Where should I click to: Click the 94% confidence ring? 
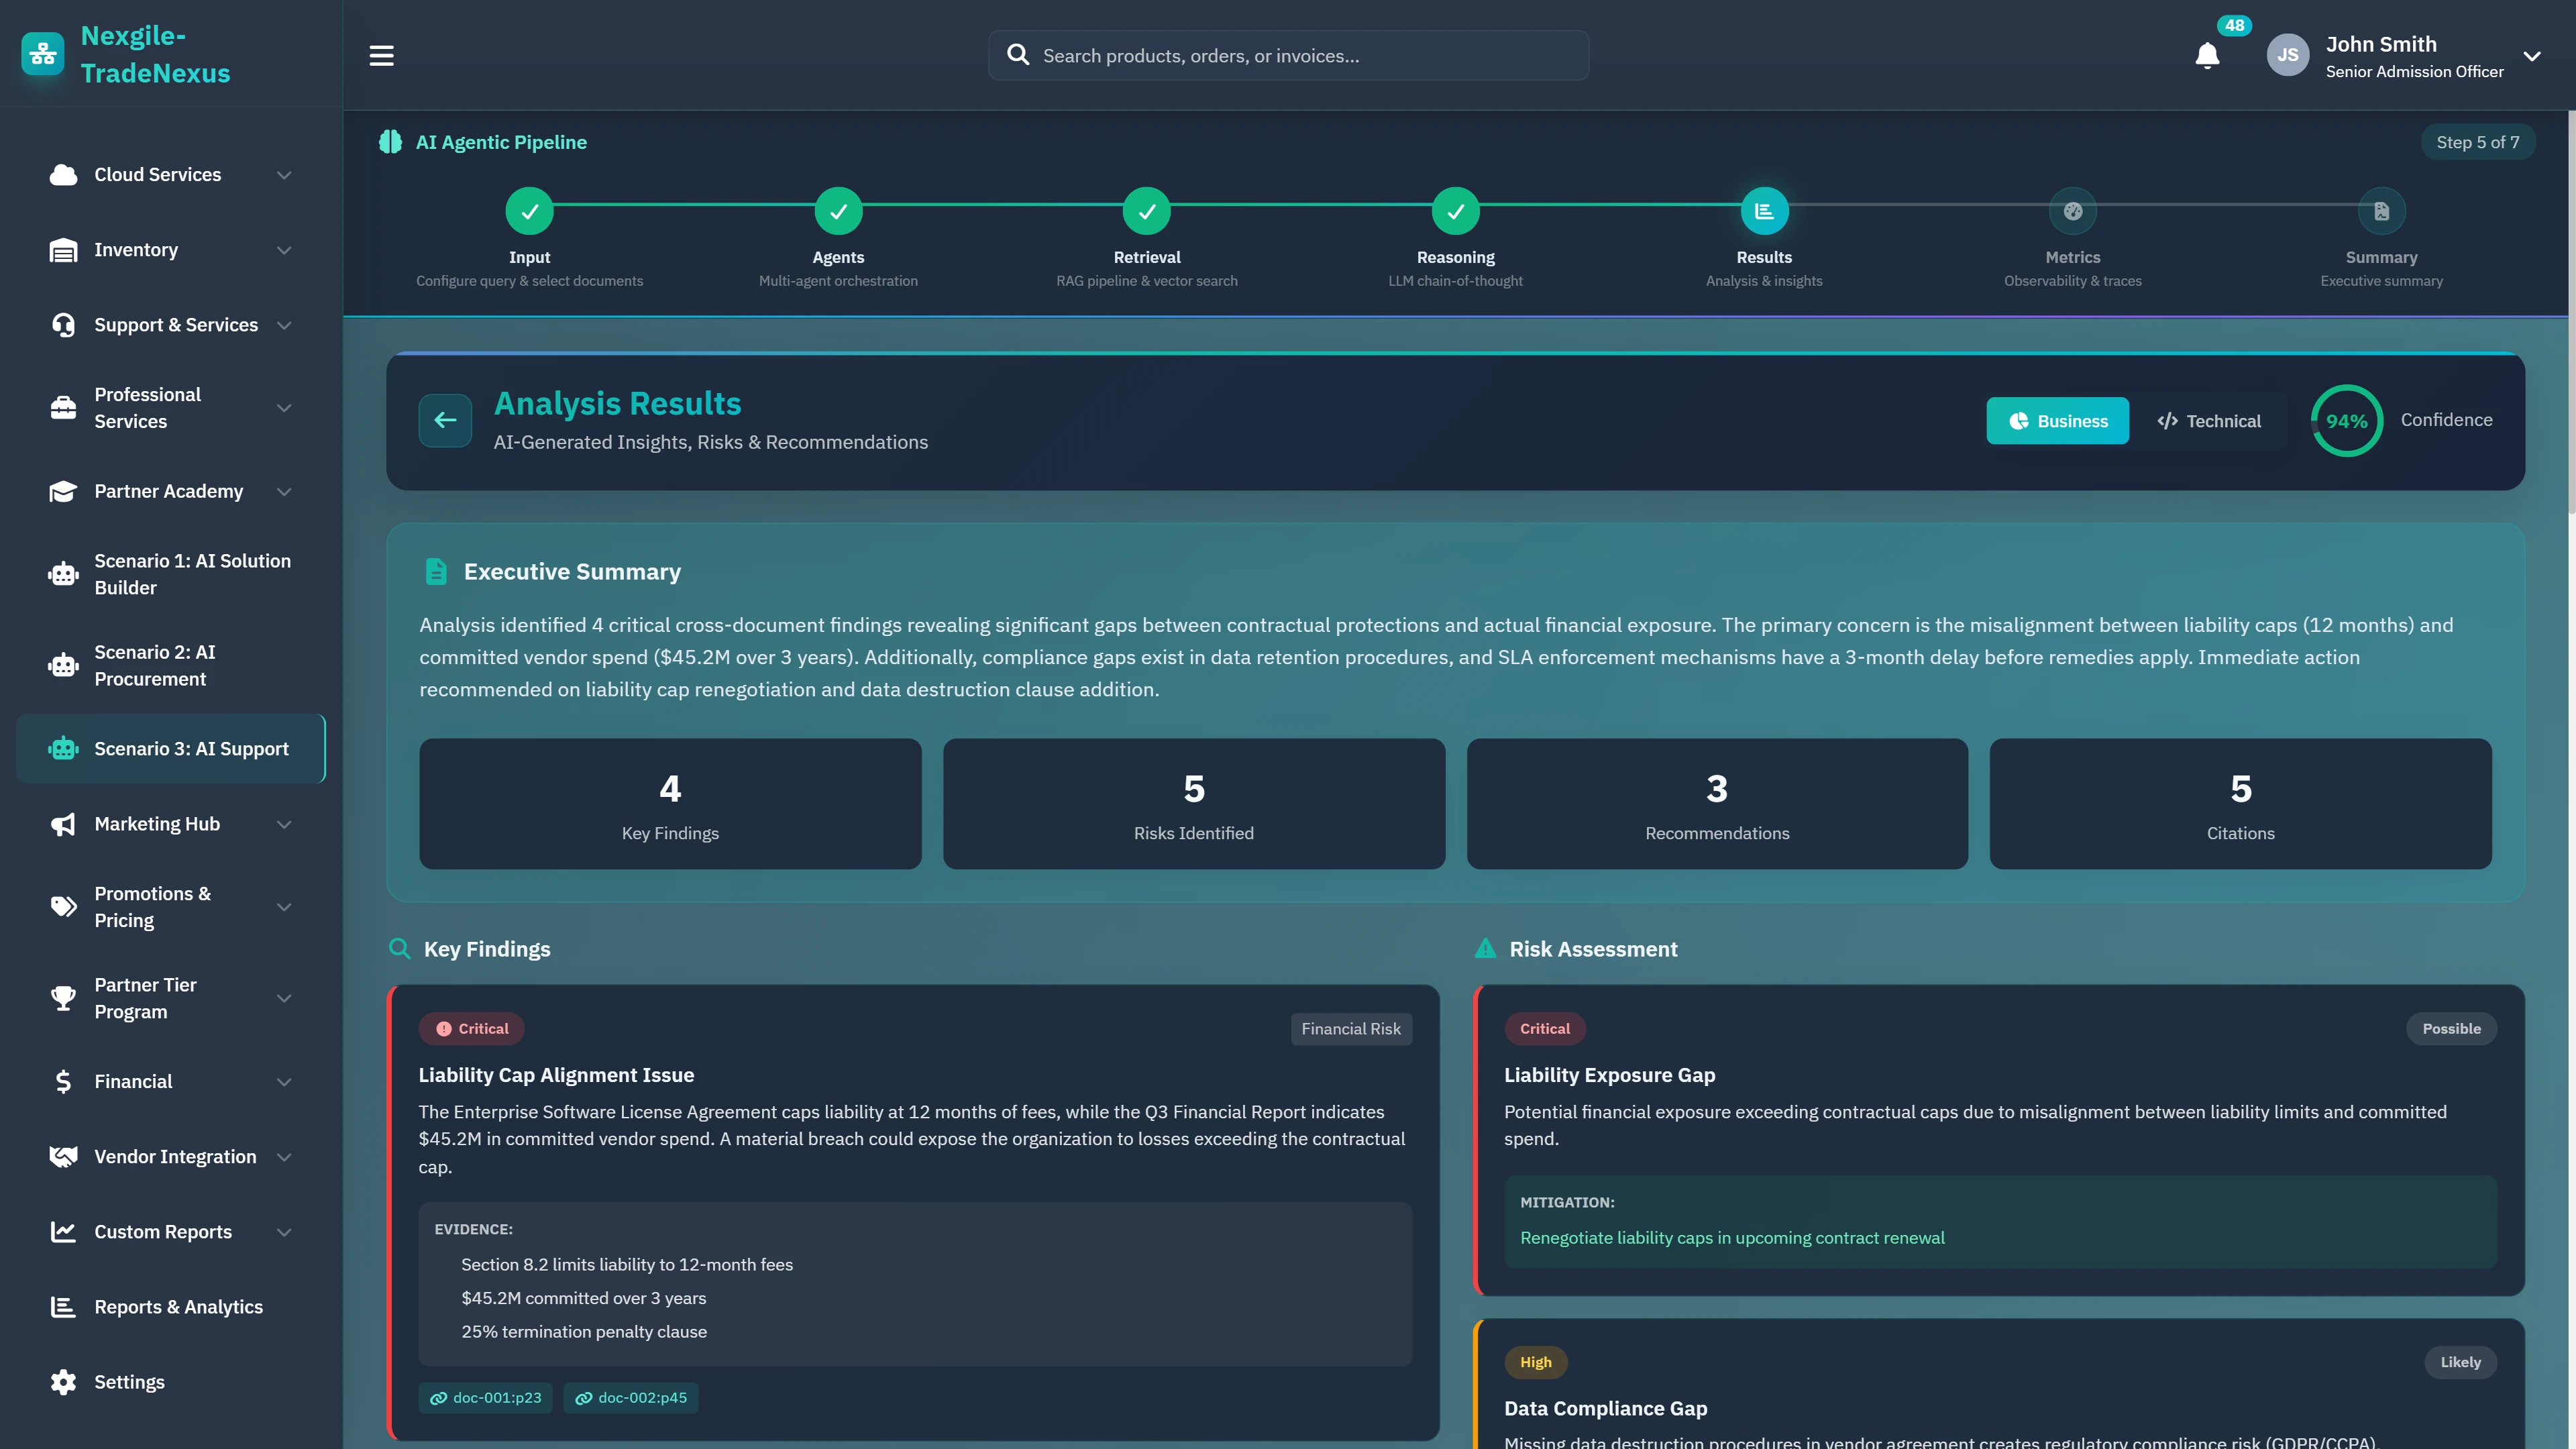click(2348, 420)
